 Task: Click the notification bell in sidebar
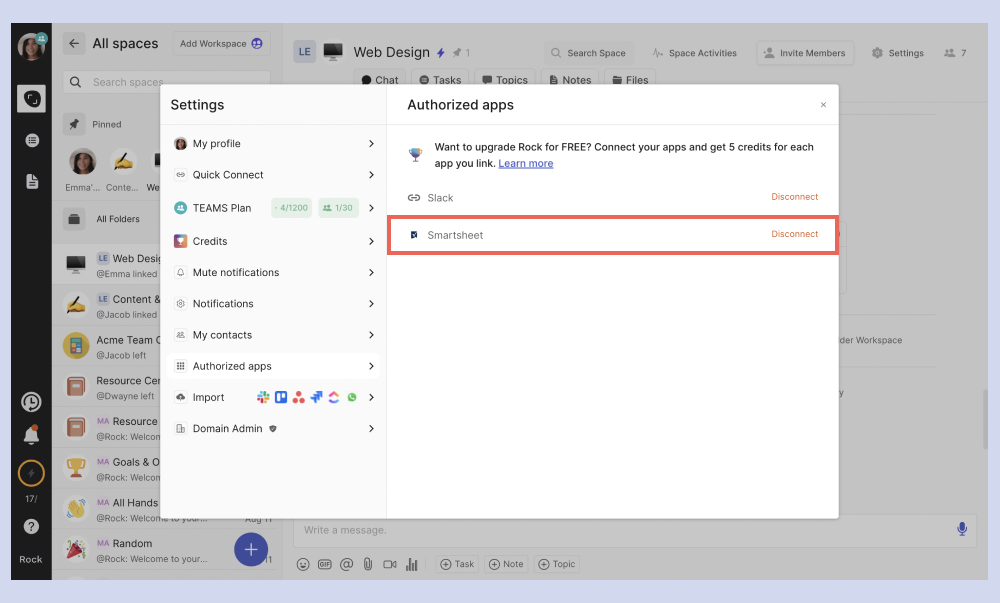pyautogui.click(x=31, y=435)
